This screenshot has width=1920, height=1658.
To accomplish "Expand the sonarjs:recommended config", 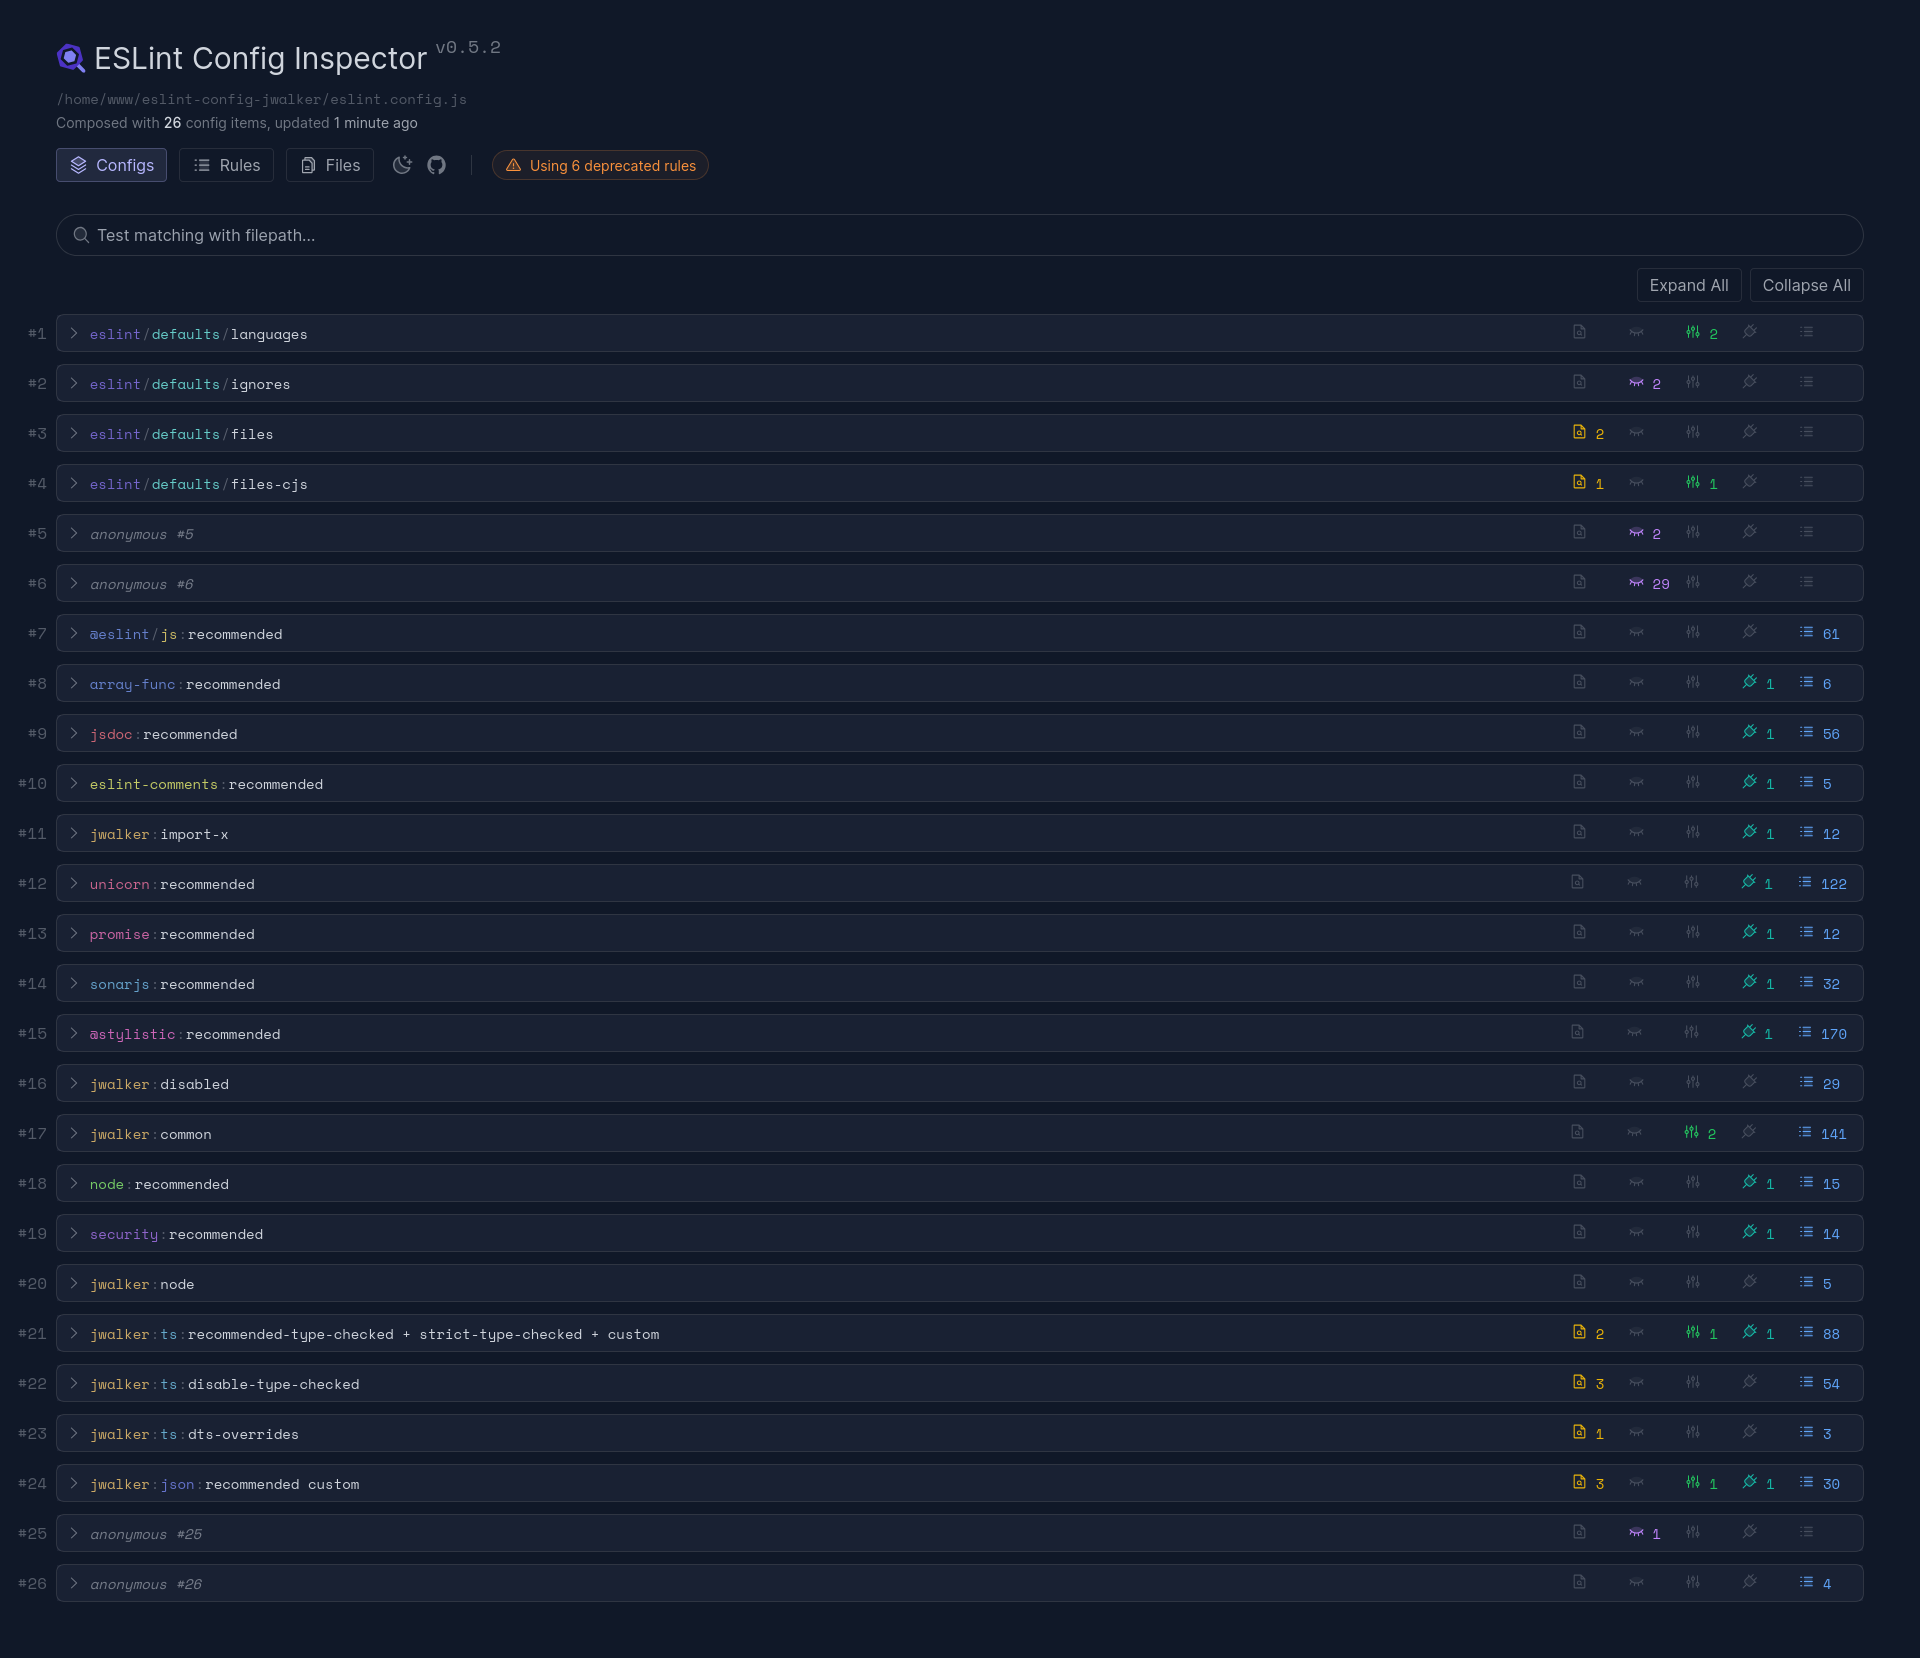I will coord(74,983).
